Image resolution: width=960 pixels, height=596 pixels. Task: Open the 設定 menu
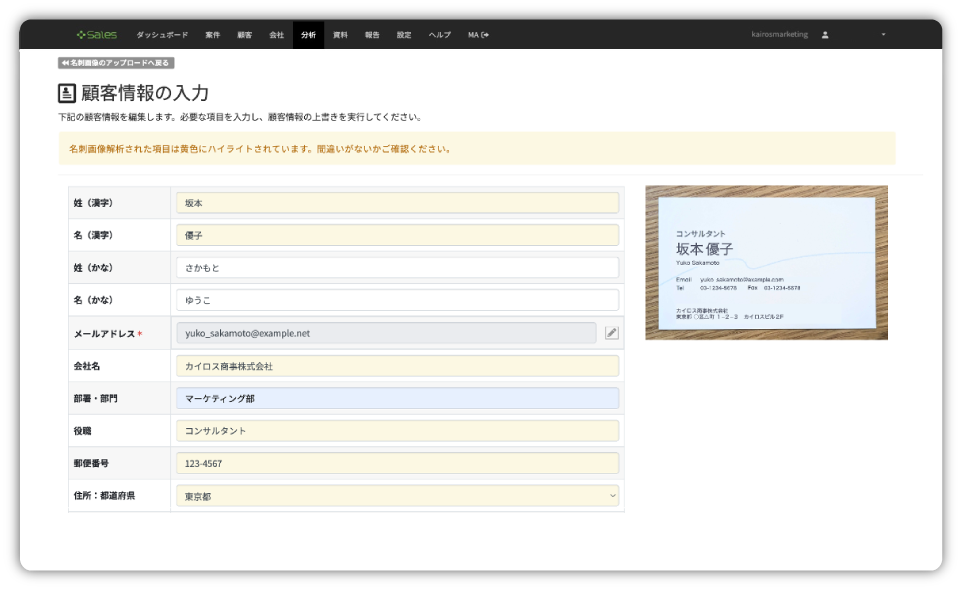(x=404, y=35)
